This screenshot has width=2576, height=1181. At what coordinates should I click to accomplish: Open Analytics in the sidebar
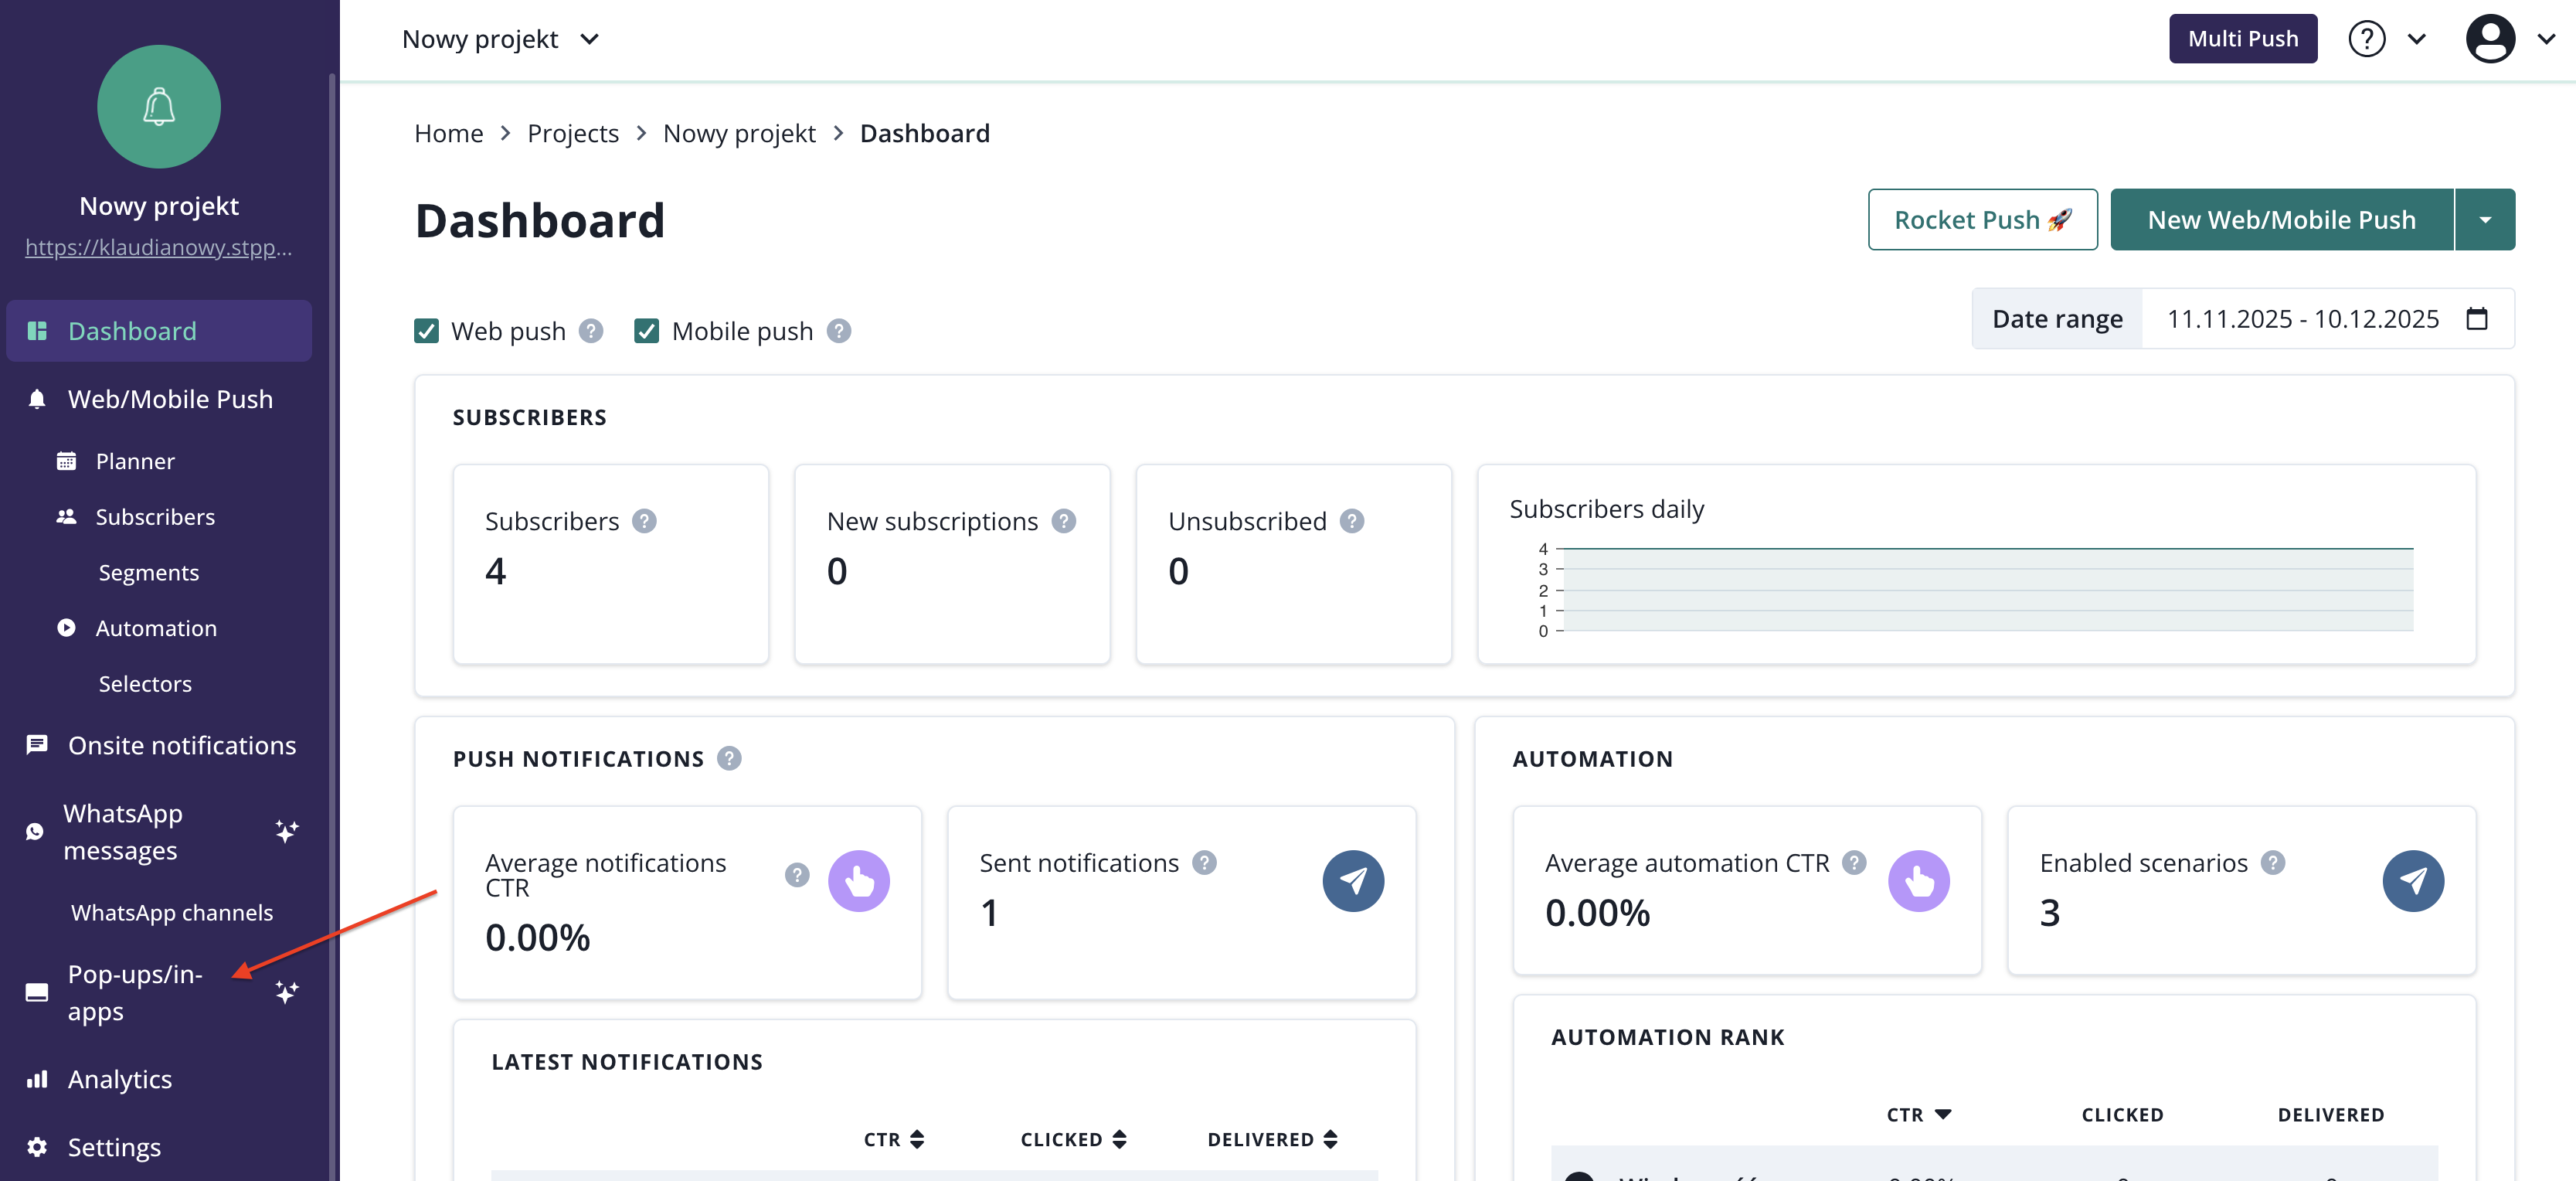coord(119,1079)
